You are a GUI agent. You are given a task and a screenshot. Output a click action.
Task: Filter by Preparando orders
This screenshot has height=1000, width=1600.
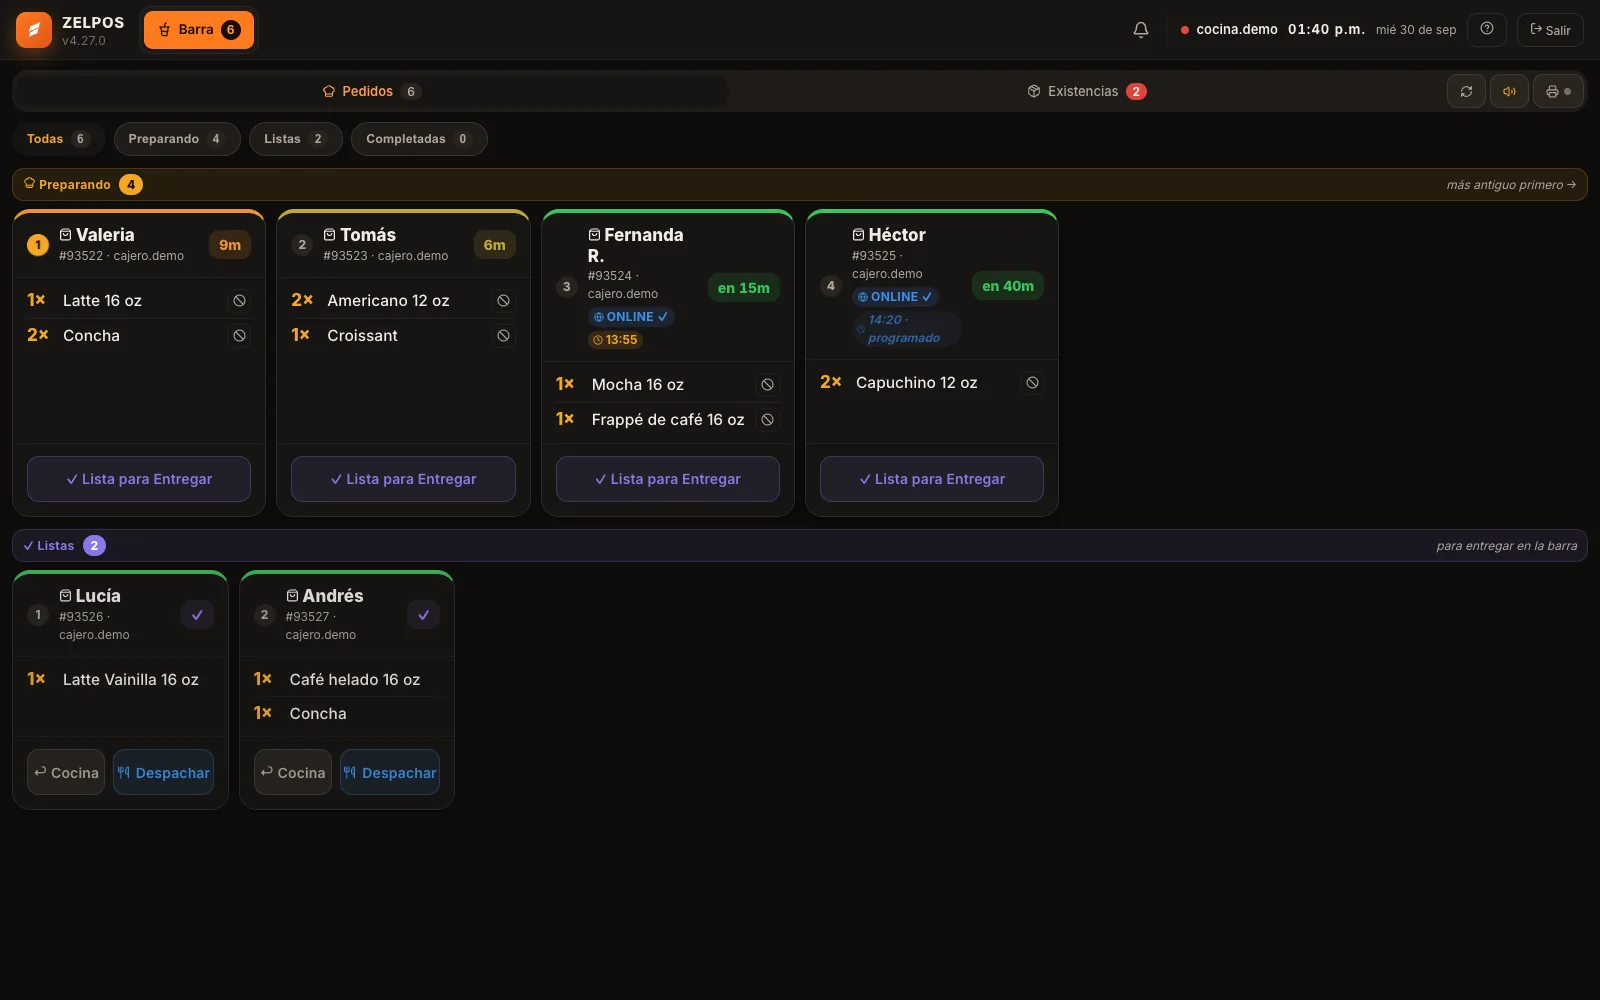(x=177, y=139)
